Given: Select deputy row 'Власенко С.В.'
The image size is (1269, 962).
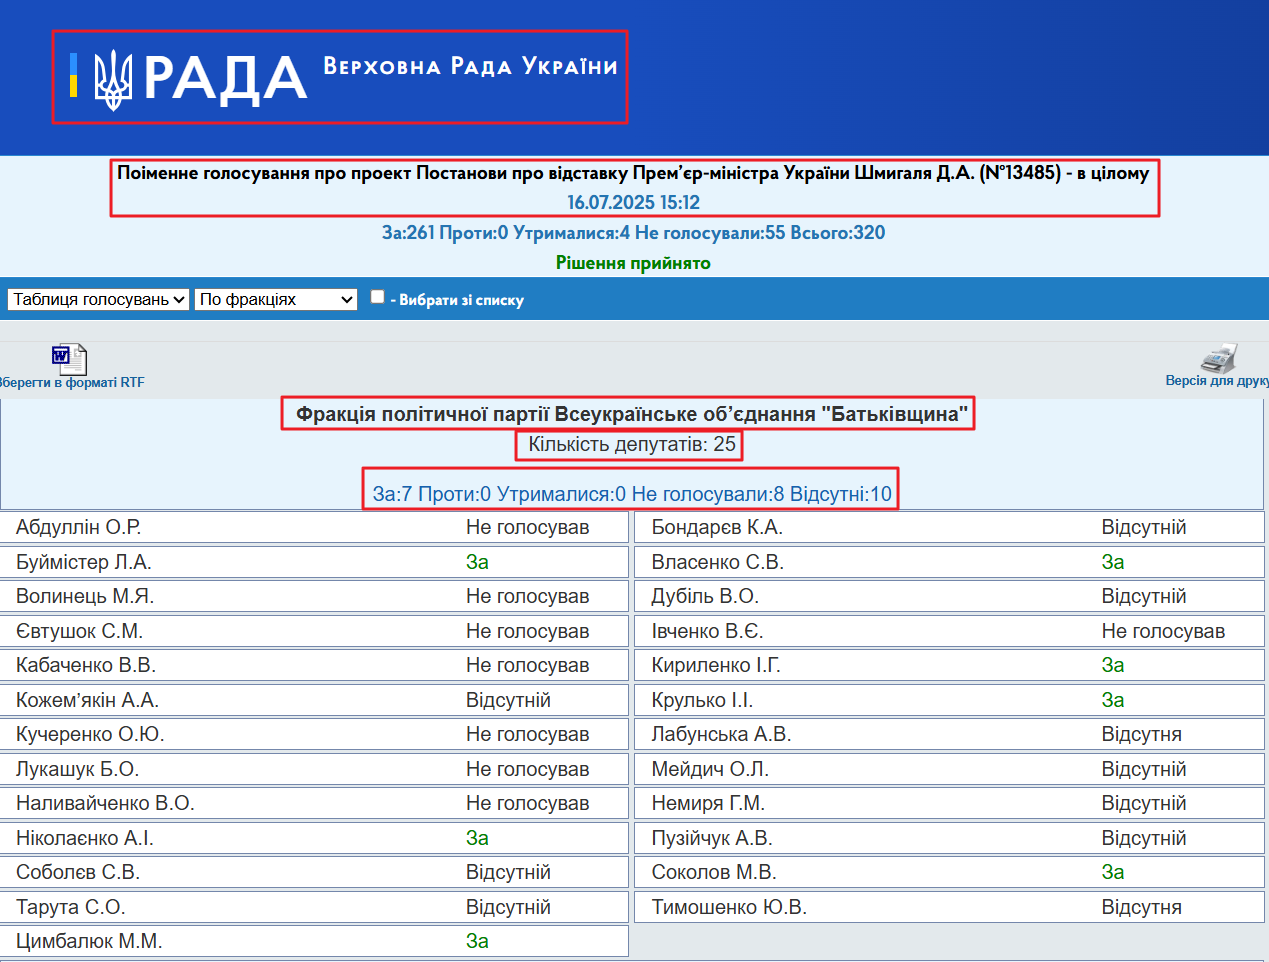Looking at the screenshot, I should click(x=950, y=562).
